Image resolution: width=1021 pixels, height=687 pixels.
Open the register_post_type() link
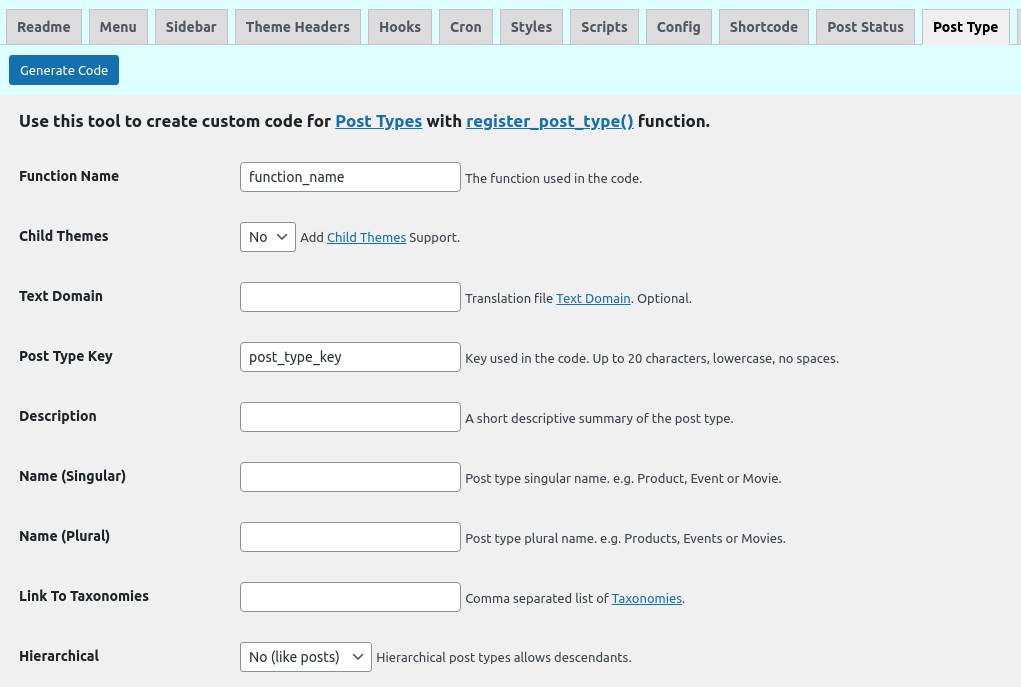coord(550,121)
